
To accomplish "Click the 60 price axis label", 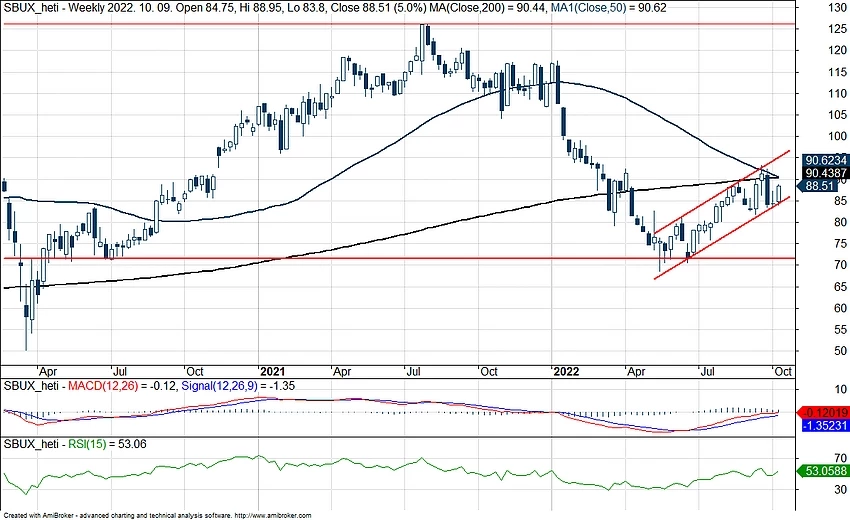I will pyautogui.click(x=840, y=309).
